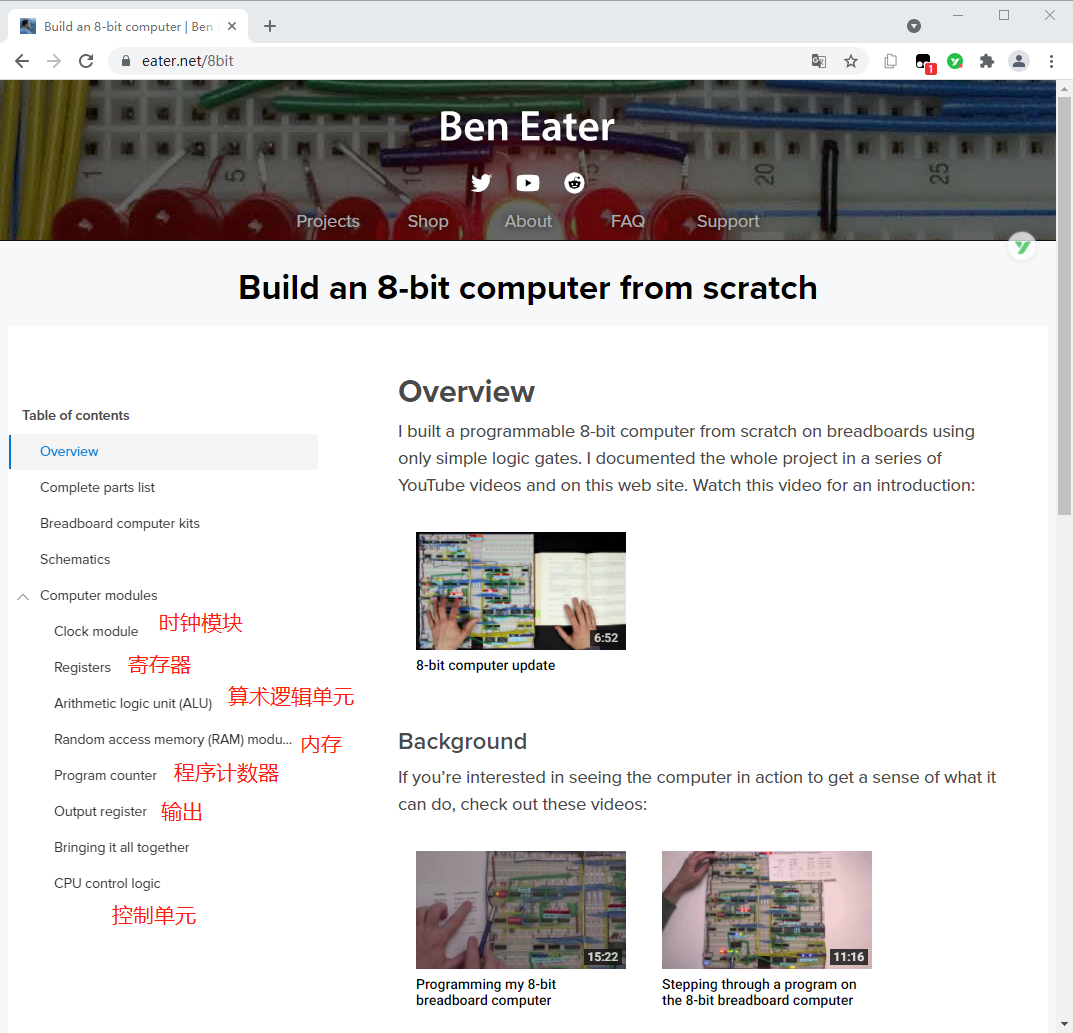
Task: Play the 8-bit computer update video
Action: tap(521, 590)
